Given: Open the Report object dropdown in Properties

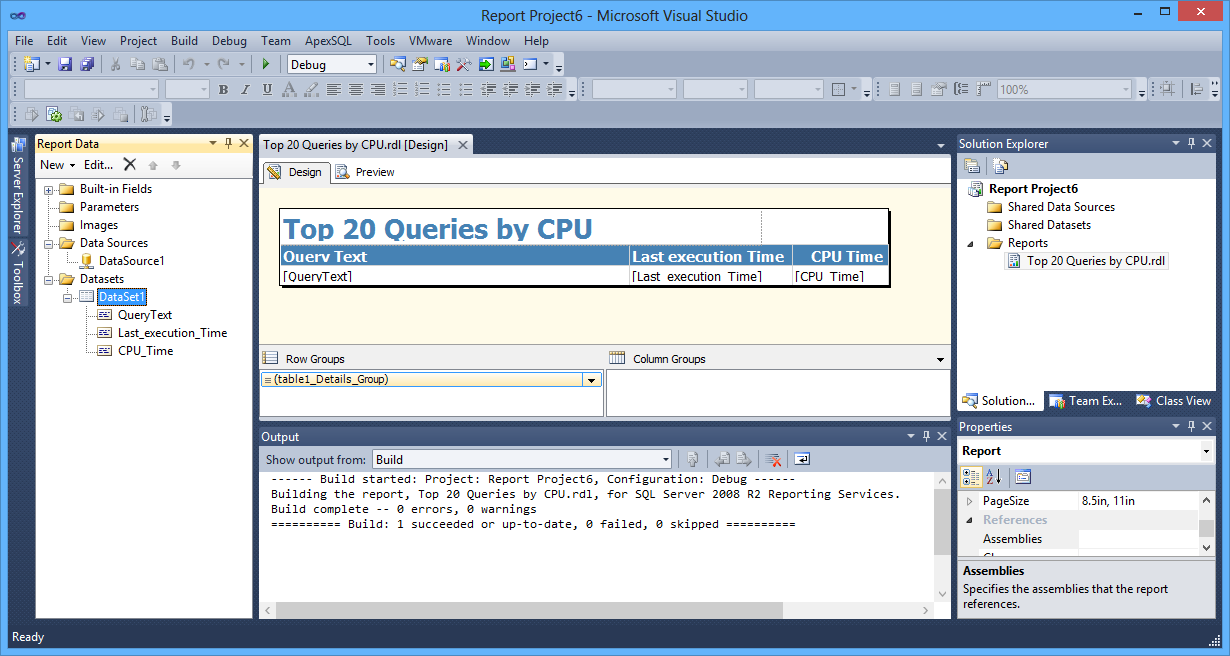Looking at the screenshot, I should tap(1207, 451).
